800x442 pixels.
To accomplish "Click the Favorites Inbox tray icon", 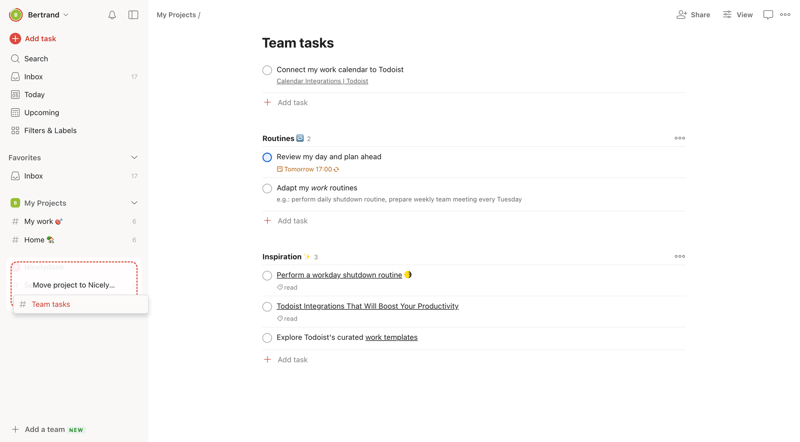I will pyautogui.click(x=15, y=176).
